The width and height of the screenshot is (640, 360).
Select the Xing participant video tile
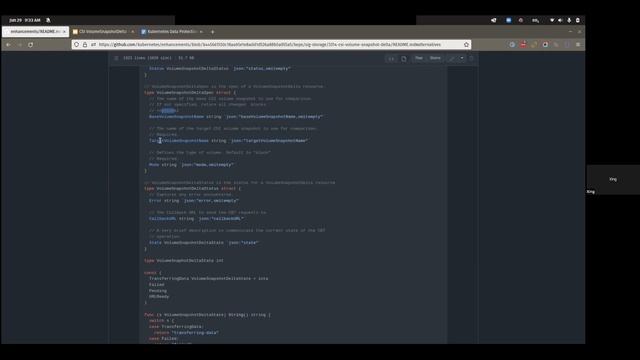coord(613,179)
